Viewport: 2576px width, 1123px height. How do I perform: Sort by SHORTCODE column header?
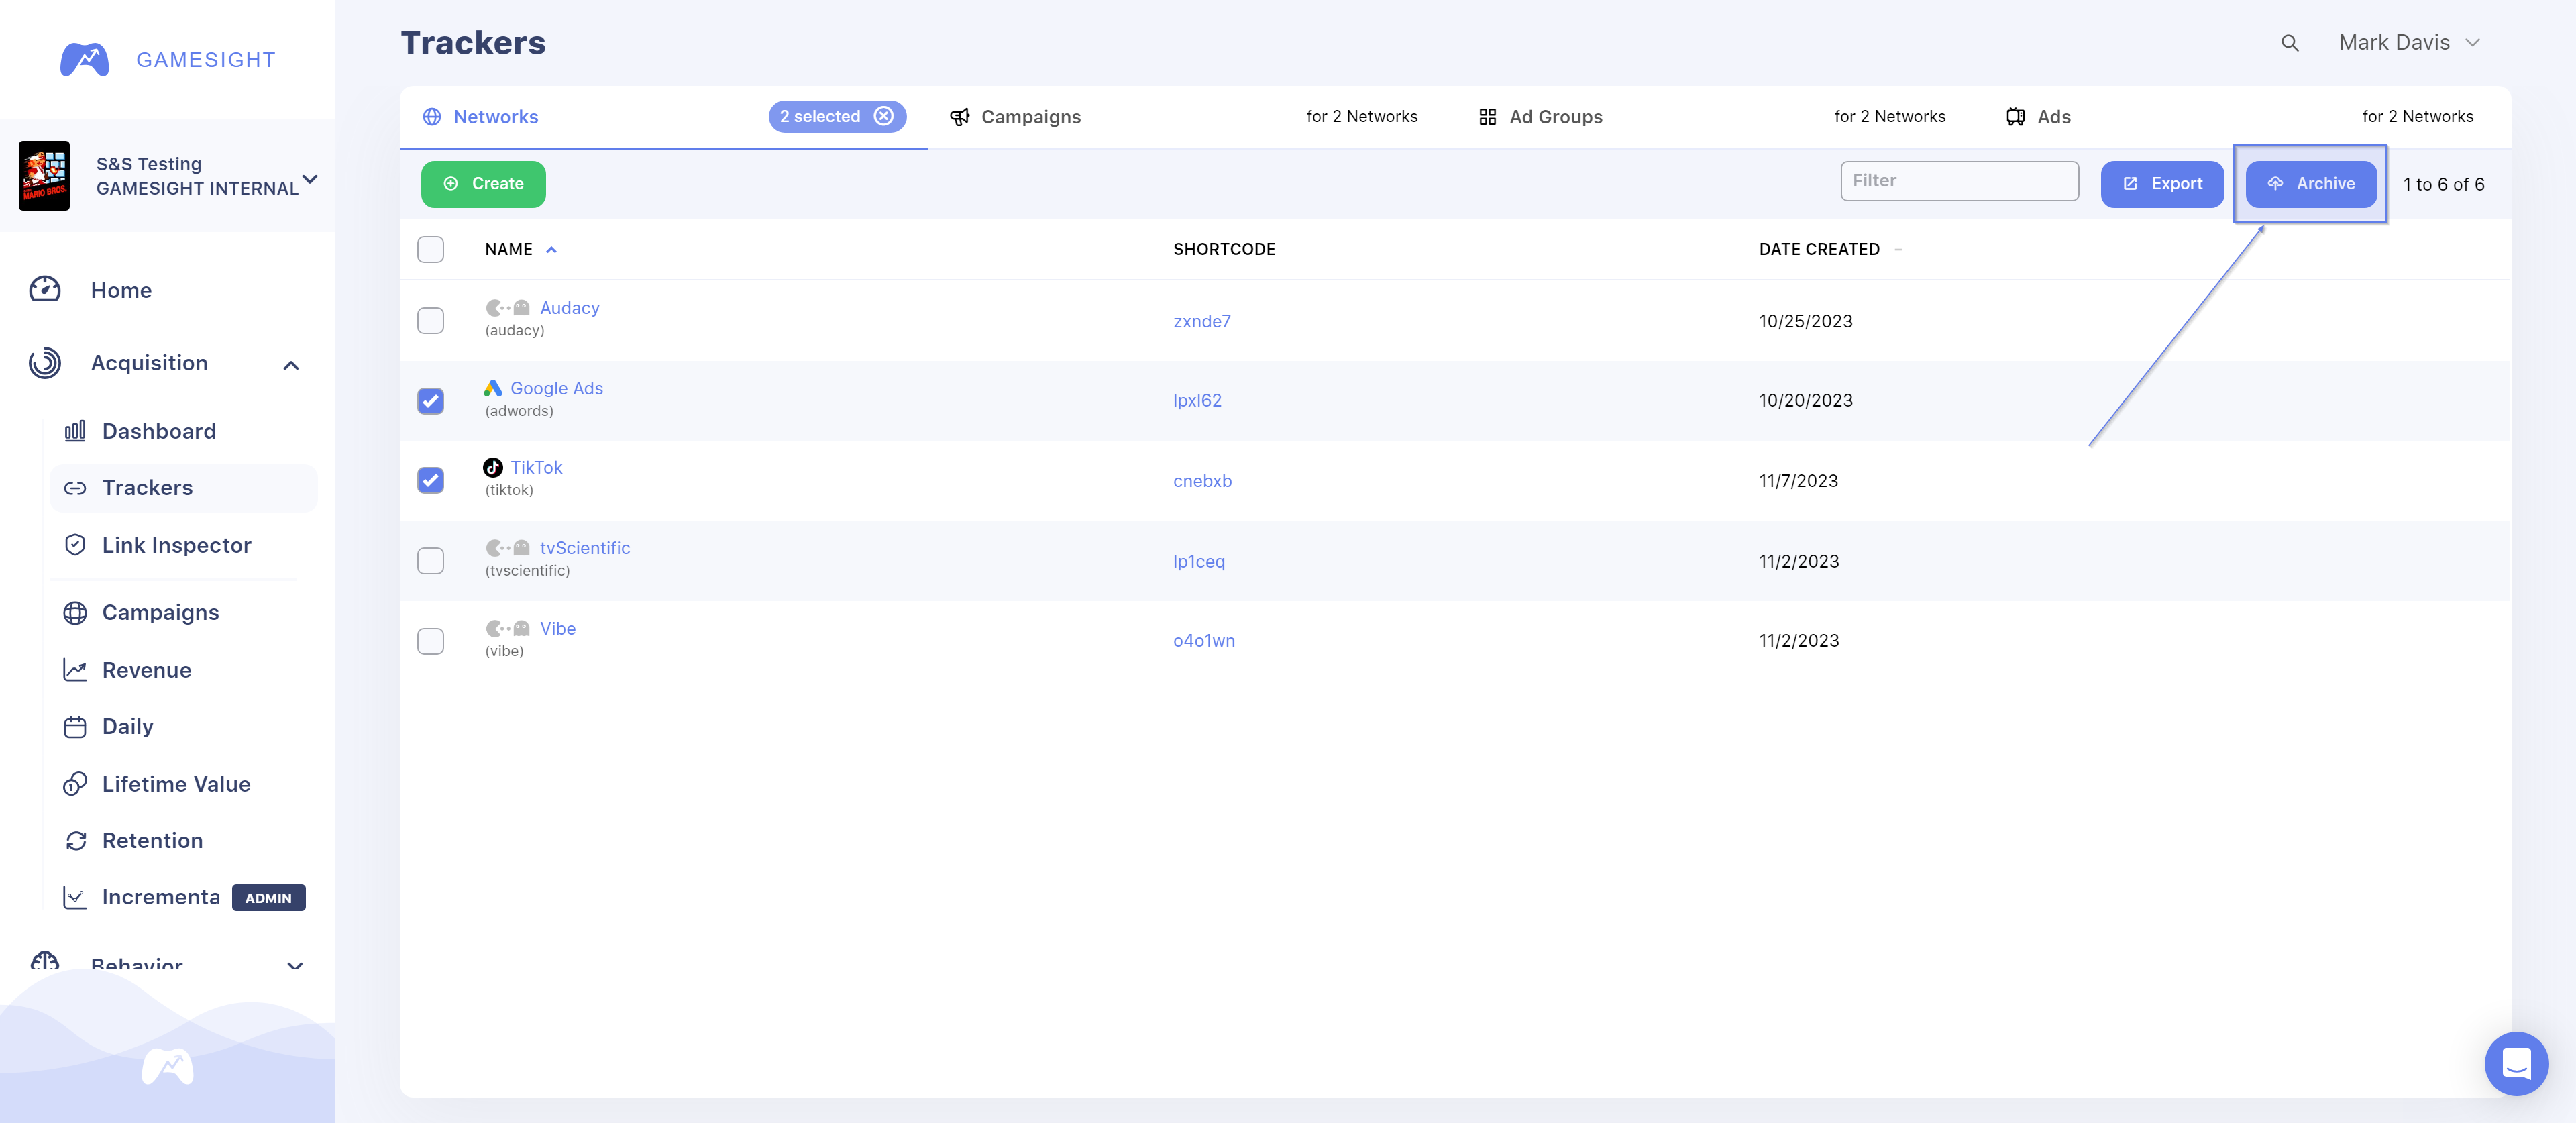tap(1224, 250)
